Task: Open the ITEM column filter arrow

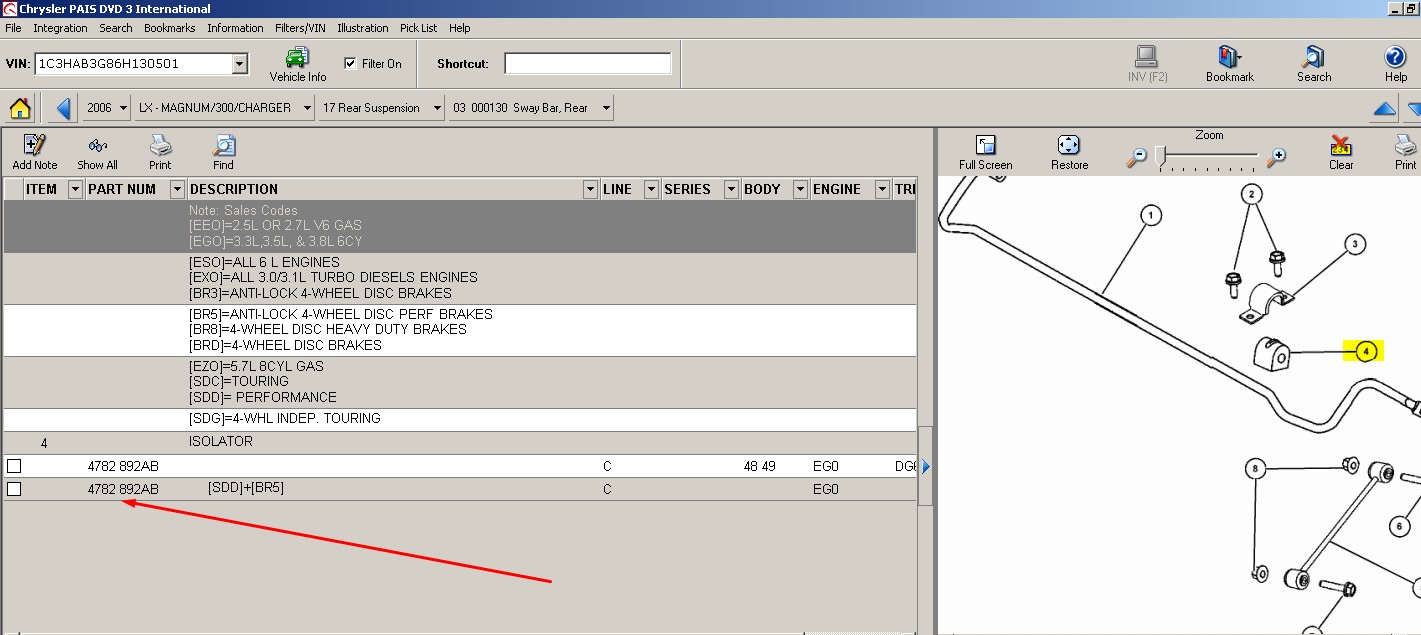Action: (x=75, y=189)
